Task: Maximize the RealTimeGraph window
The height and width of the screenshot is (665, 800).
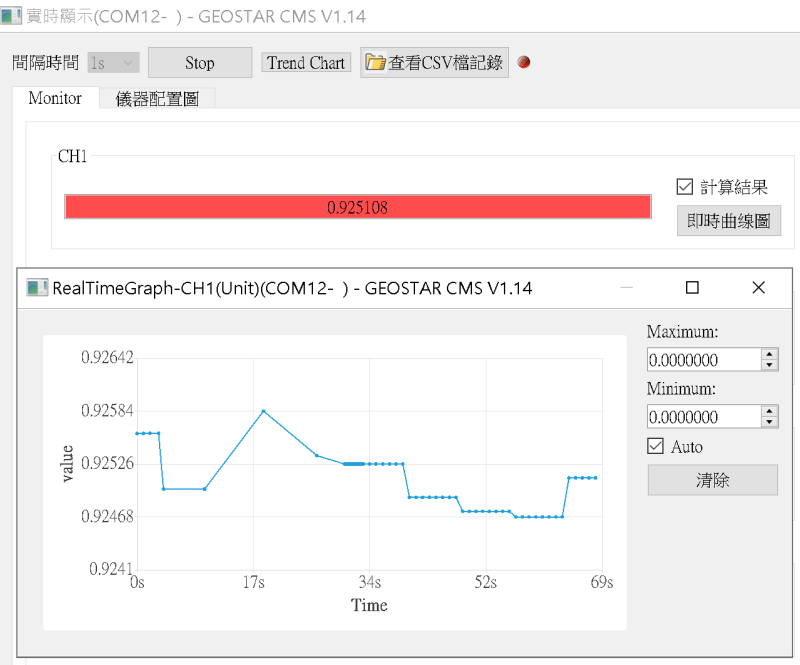Action: pos(692,288)
